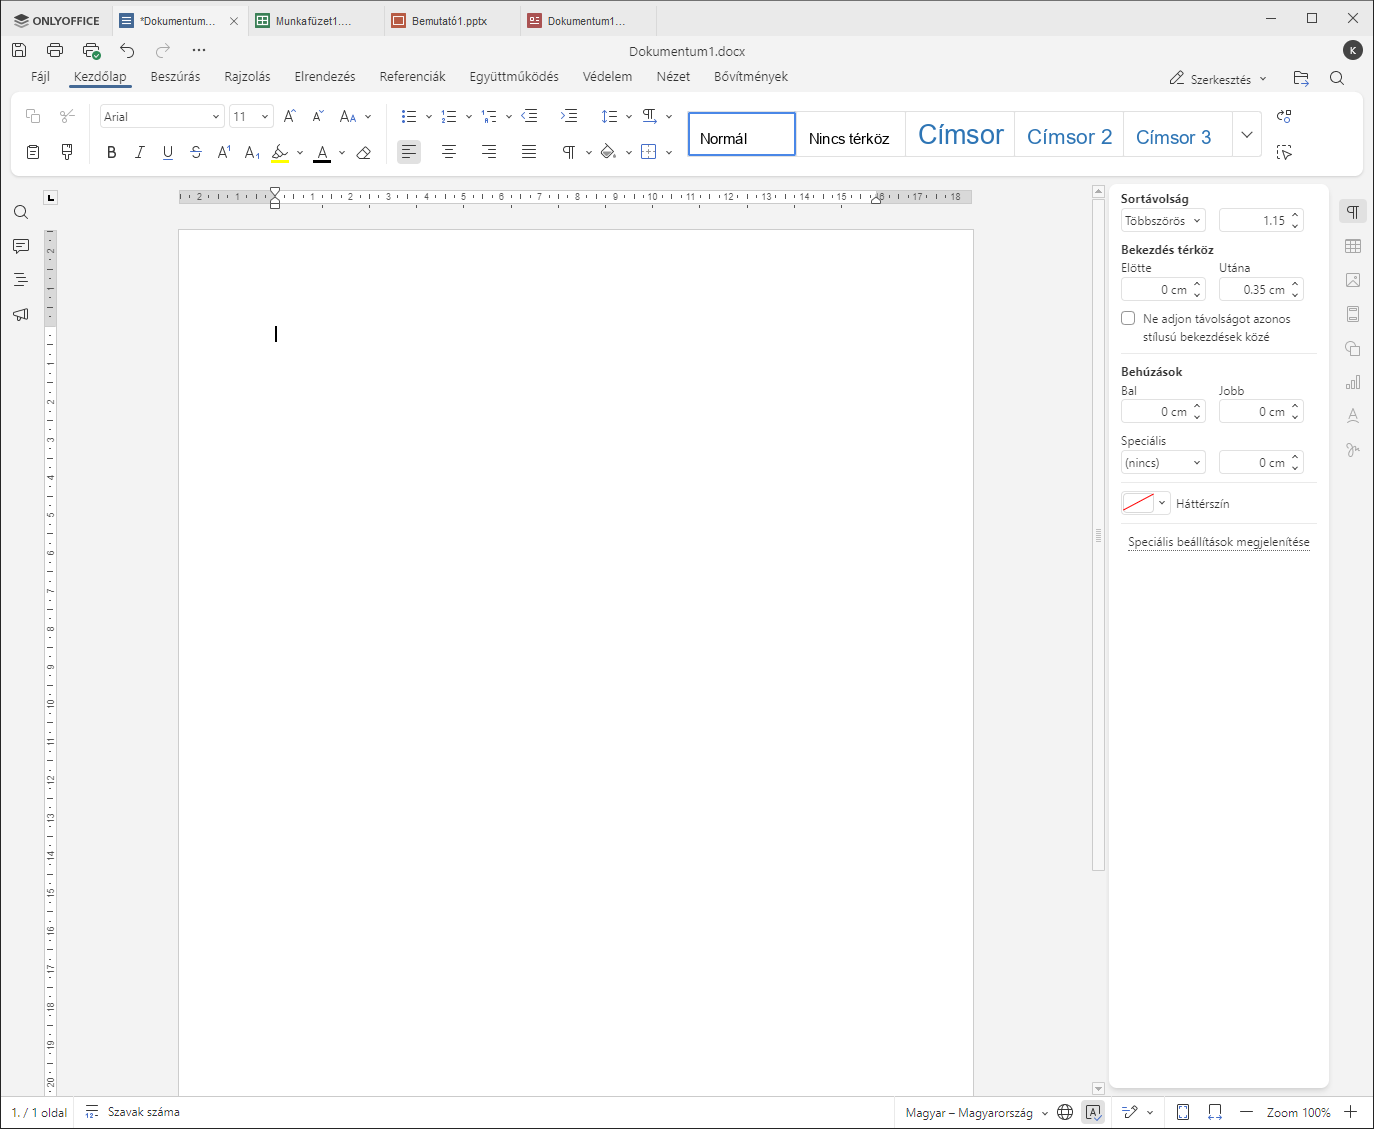Image resolution: width=1374 pixels, height=1129 pixels.
Task: Open the Speciális (nincs) indent dropdown
Action: click(1163, 462)
